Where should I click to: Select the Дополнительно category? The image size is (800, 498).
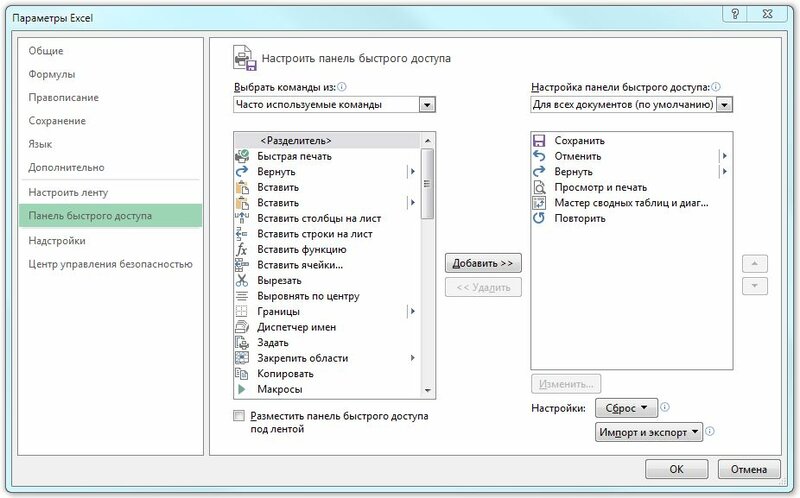[66, 167]
